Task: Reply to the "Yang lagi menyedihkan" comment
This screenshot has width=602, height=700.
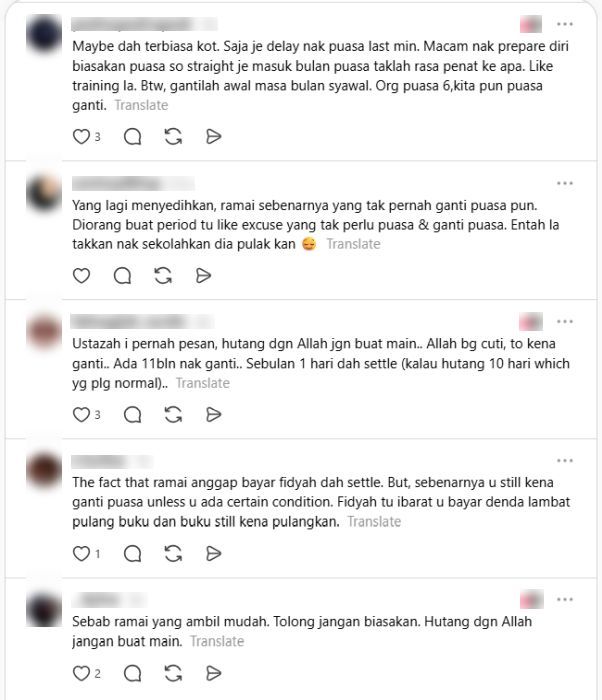Action: 122,275
